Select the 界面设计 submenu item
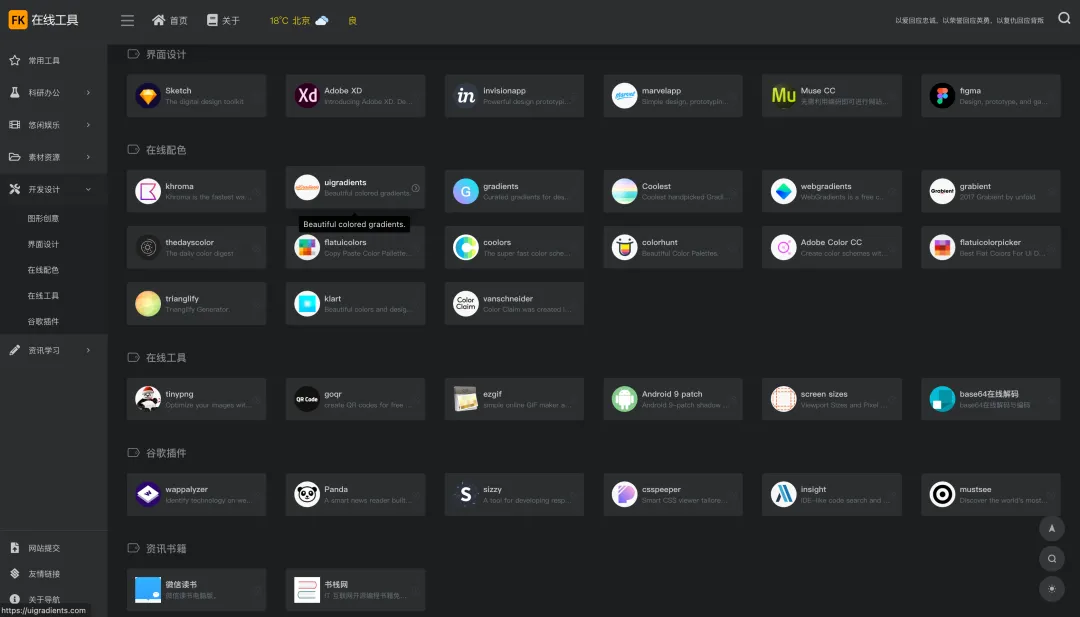Image resolution: width=1080 pixels, height=617 pixels. pyautogui.click(x=43, y=244)
